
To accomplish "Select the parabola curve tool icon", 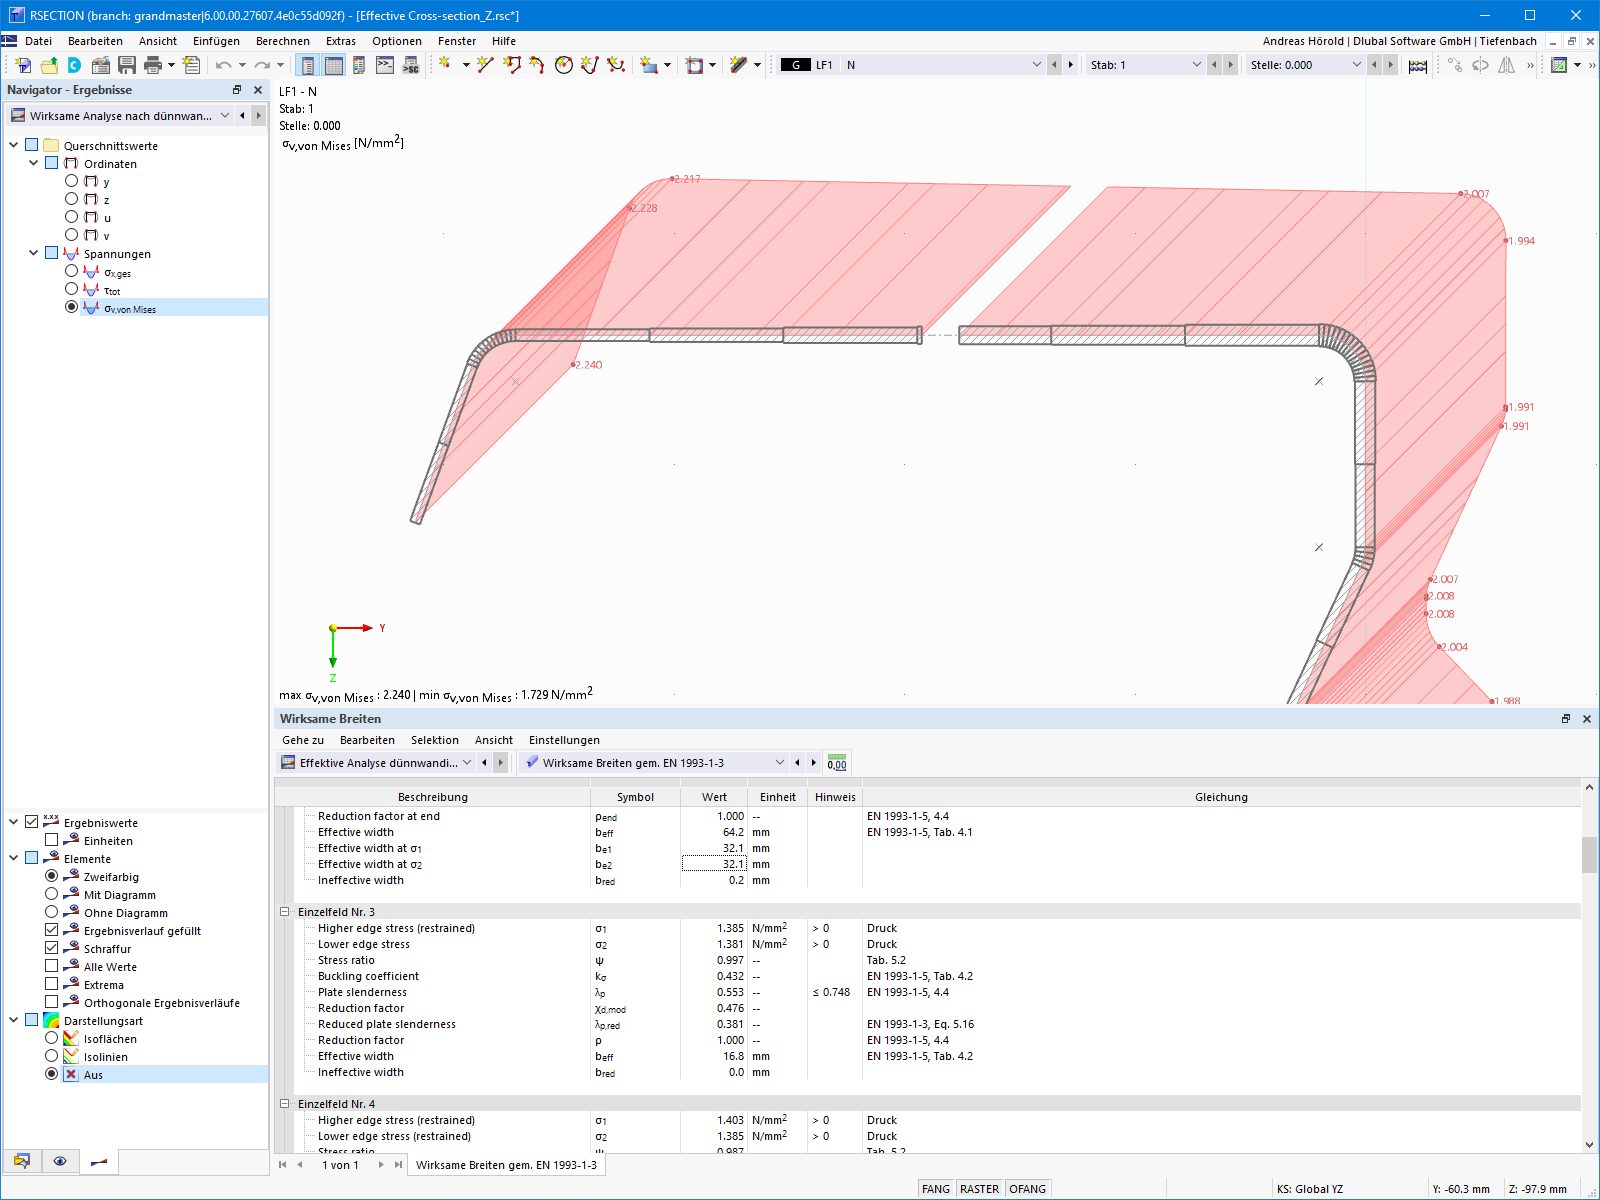I will (590, 65).
